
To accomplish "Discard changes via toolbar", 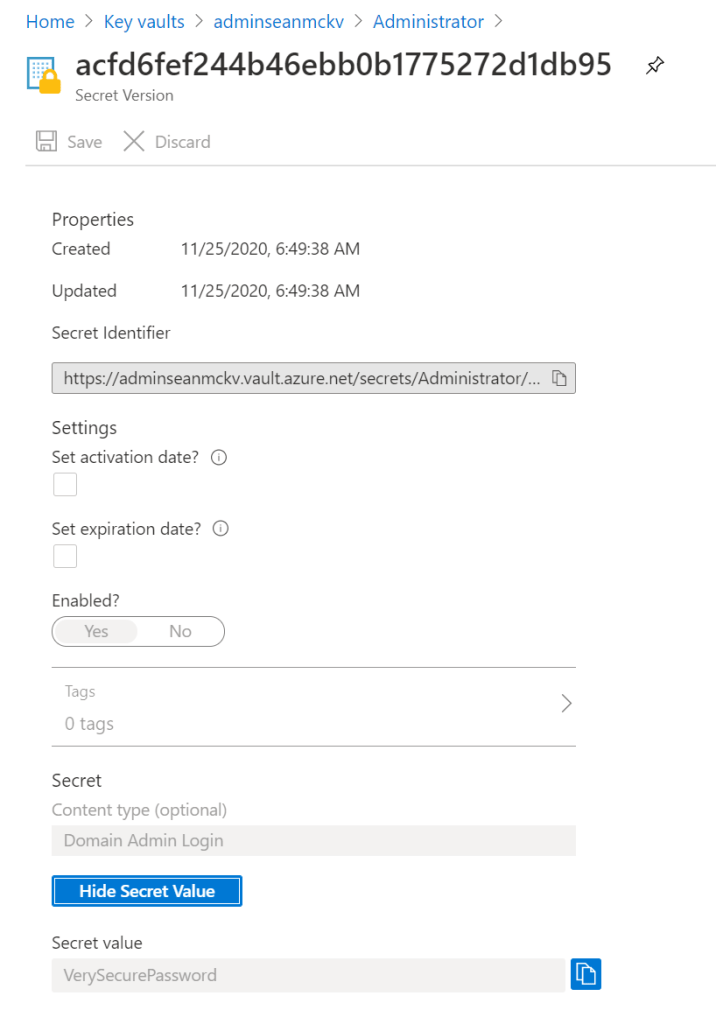I will (167, 142).
